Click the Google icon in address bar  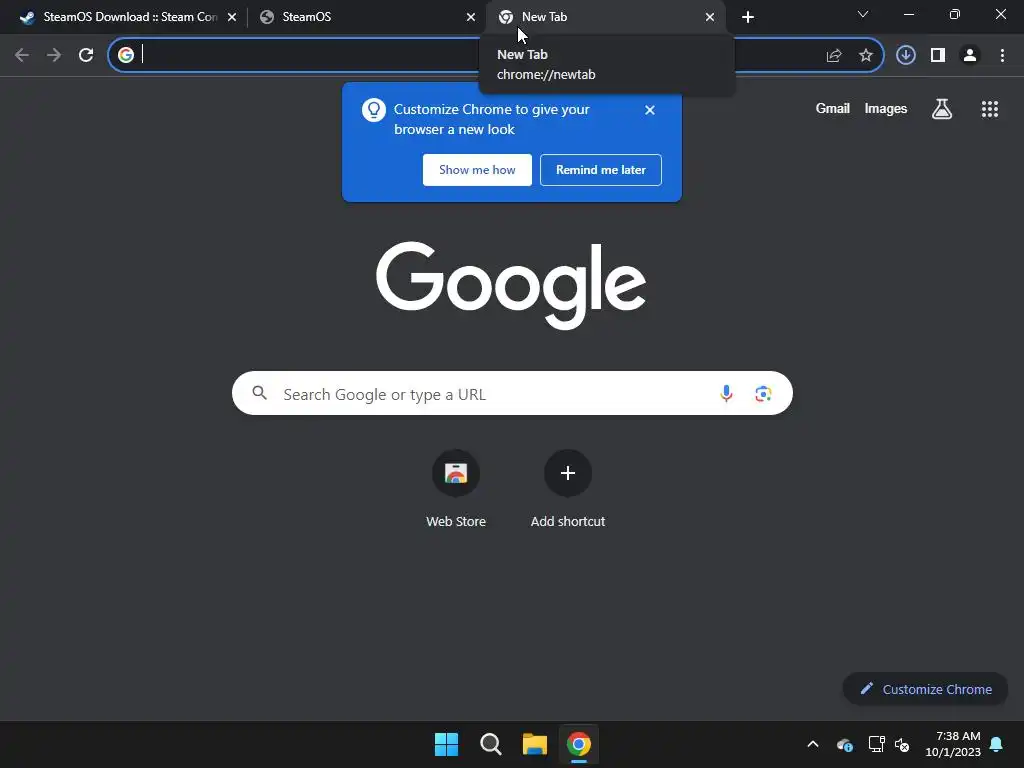(x=126, y=55)
